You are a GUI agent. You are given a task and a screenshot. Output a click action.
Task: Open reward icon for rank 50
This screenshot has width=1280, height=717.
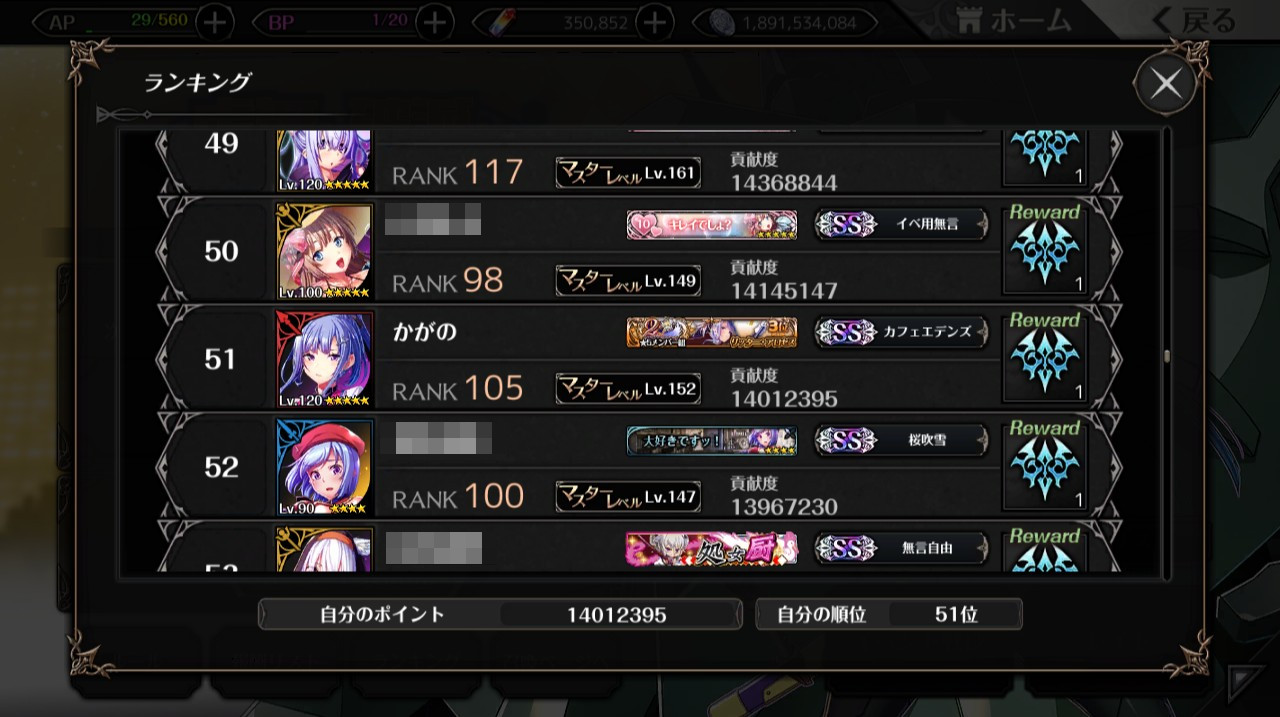pyautogui.click(x=1045, y=248)
